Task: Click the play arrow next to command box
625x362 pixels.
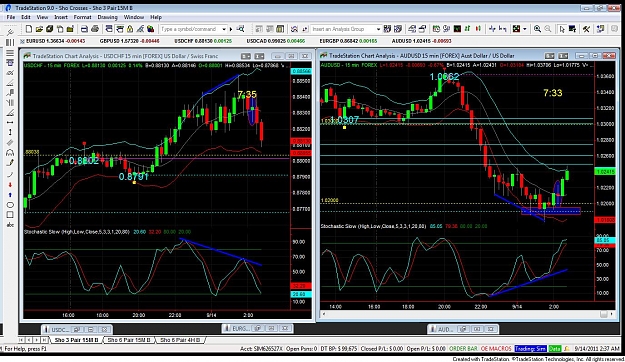Action: (x=231, y=29)
